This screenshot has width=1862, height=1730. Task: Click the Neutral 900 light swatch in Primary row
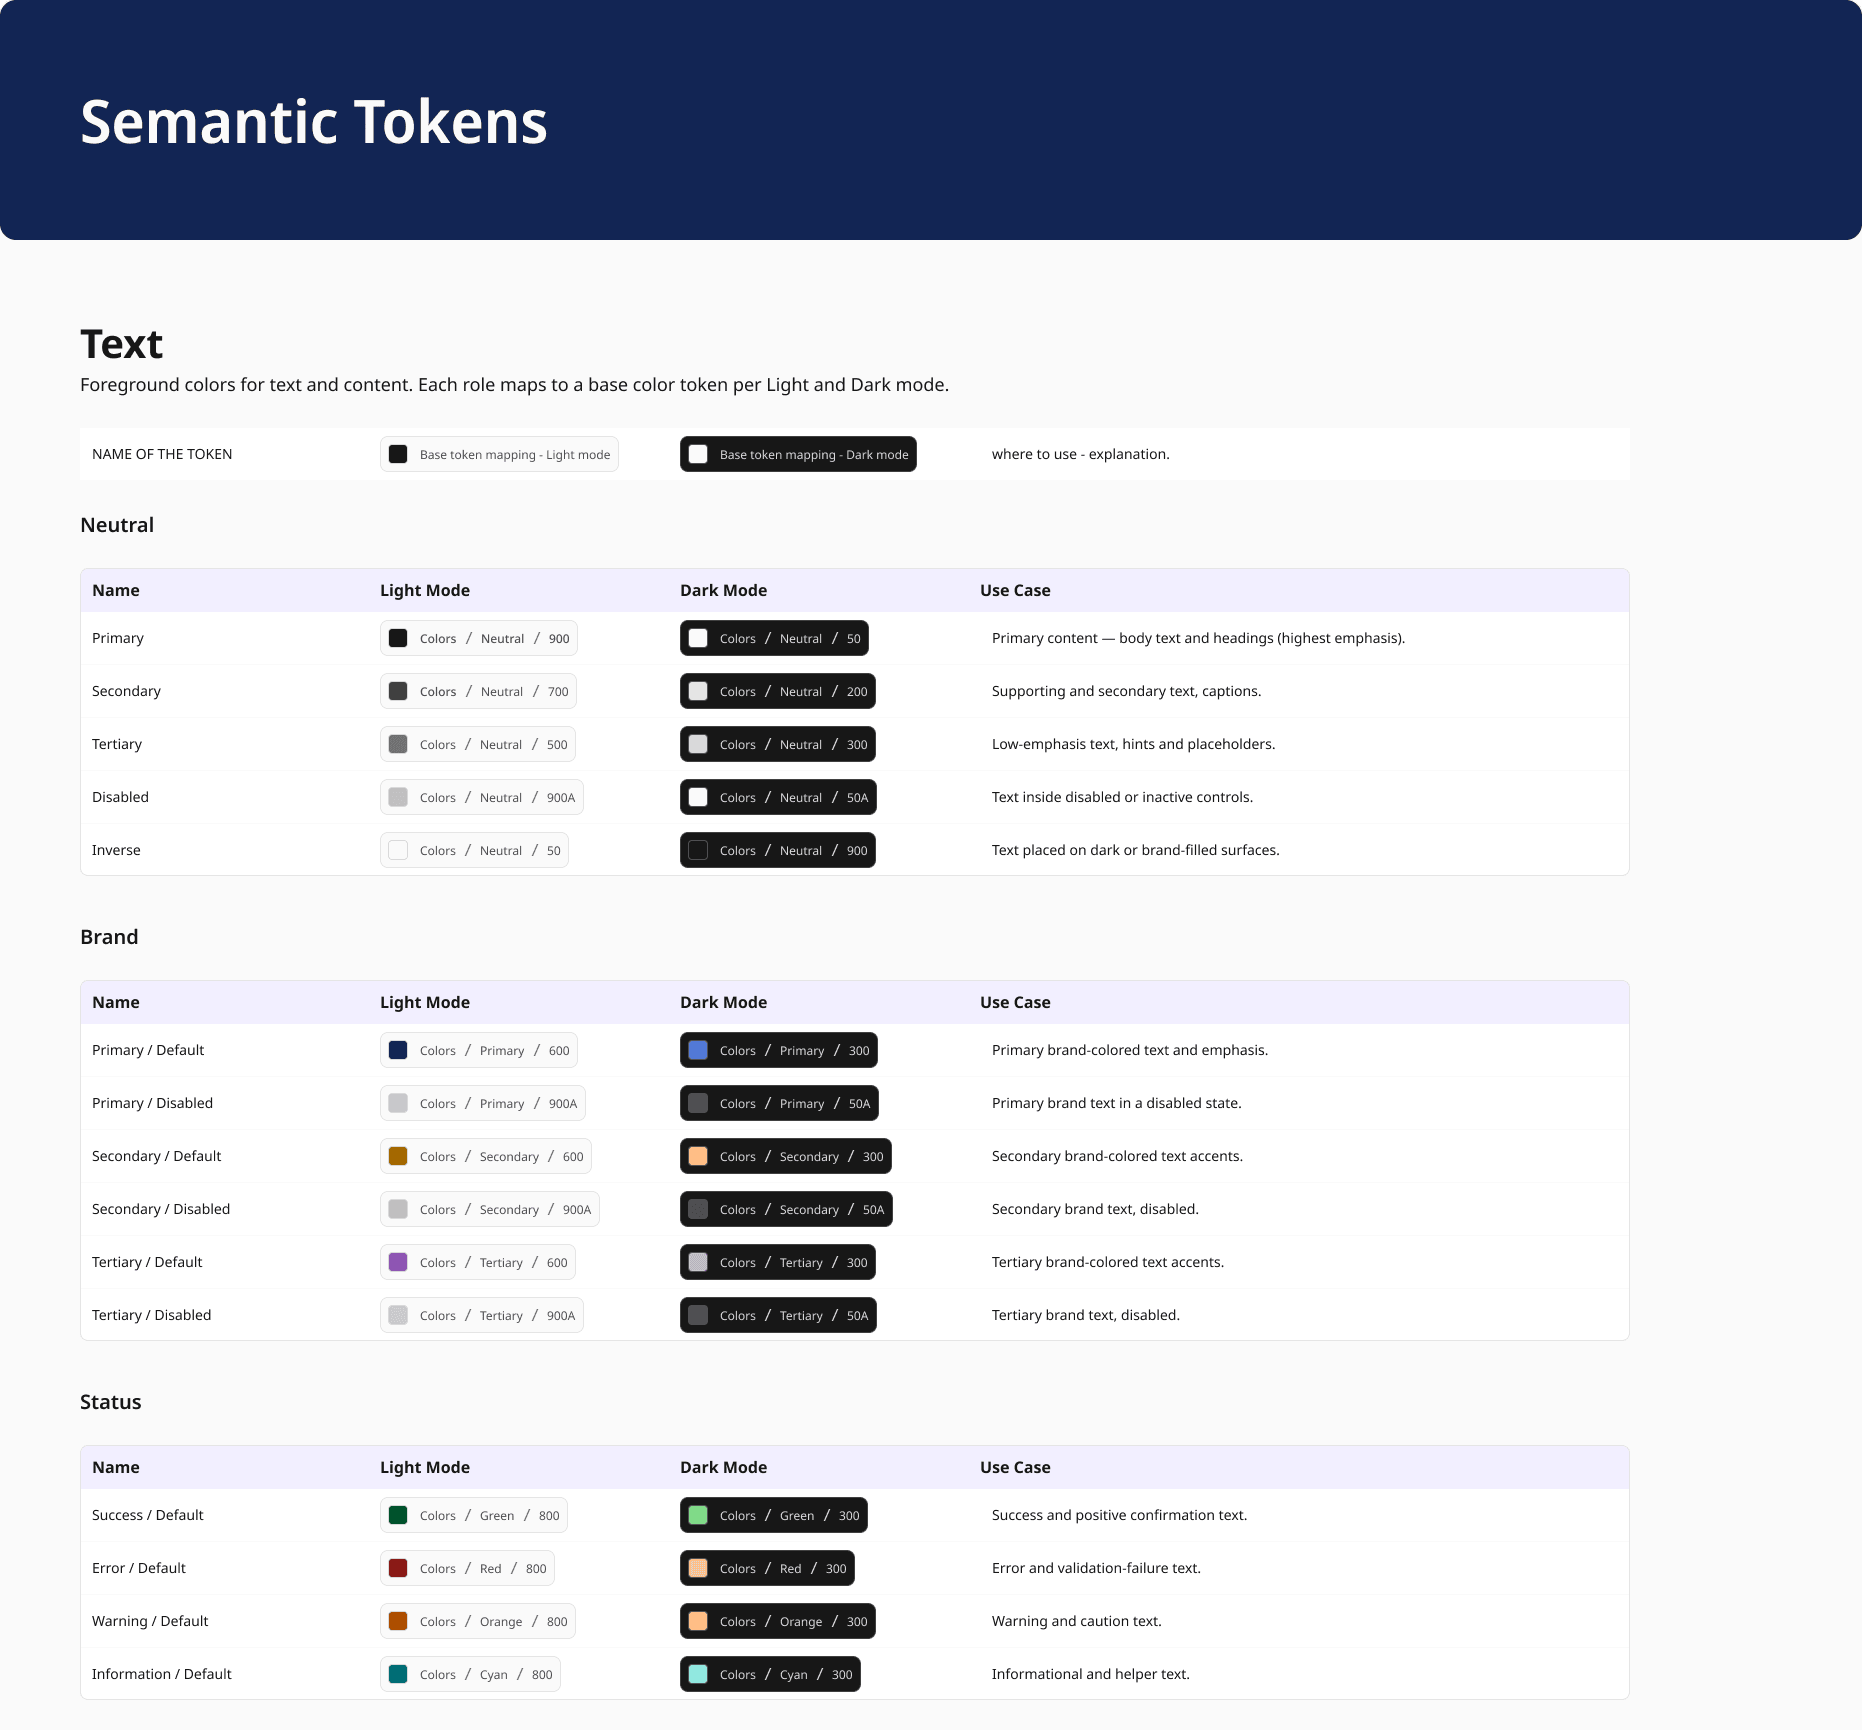click(x=398, y=638)
